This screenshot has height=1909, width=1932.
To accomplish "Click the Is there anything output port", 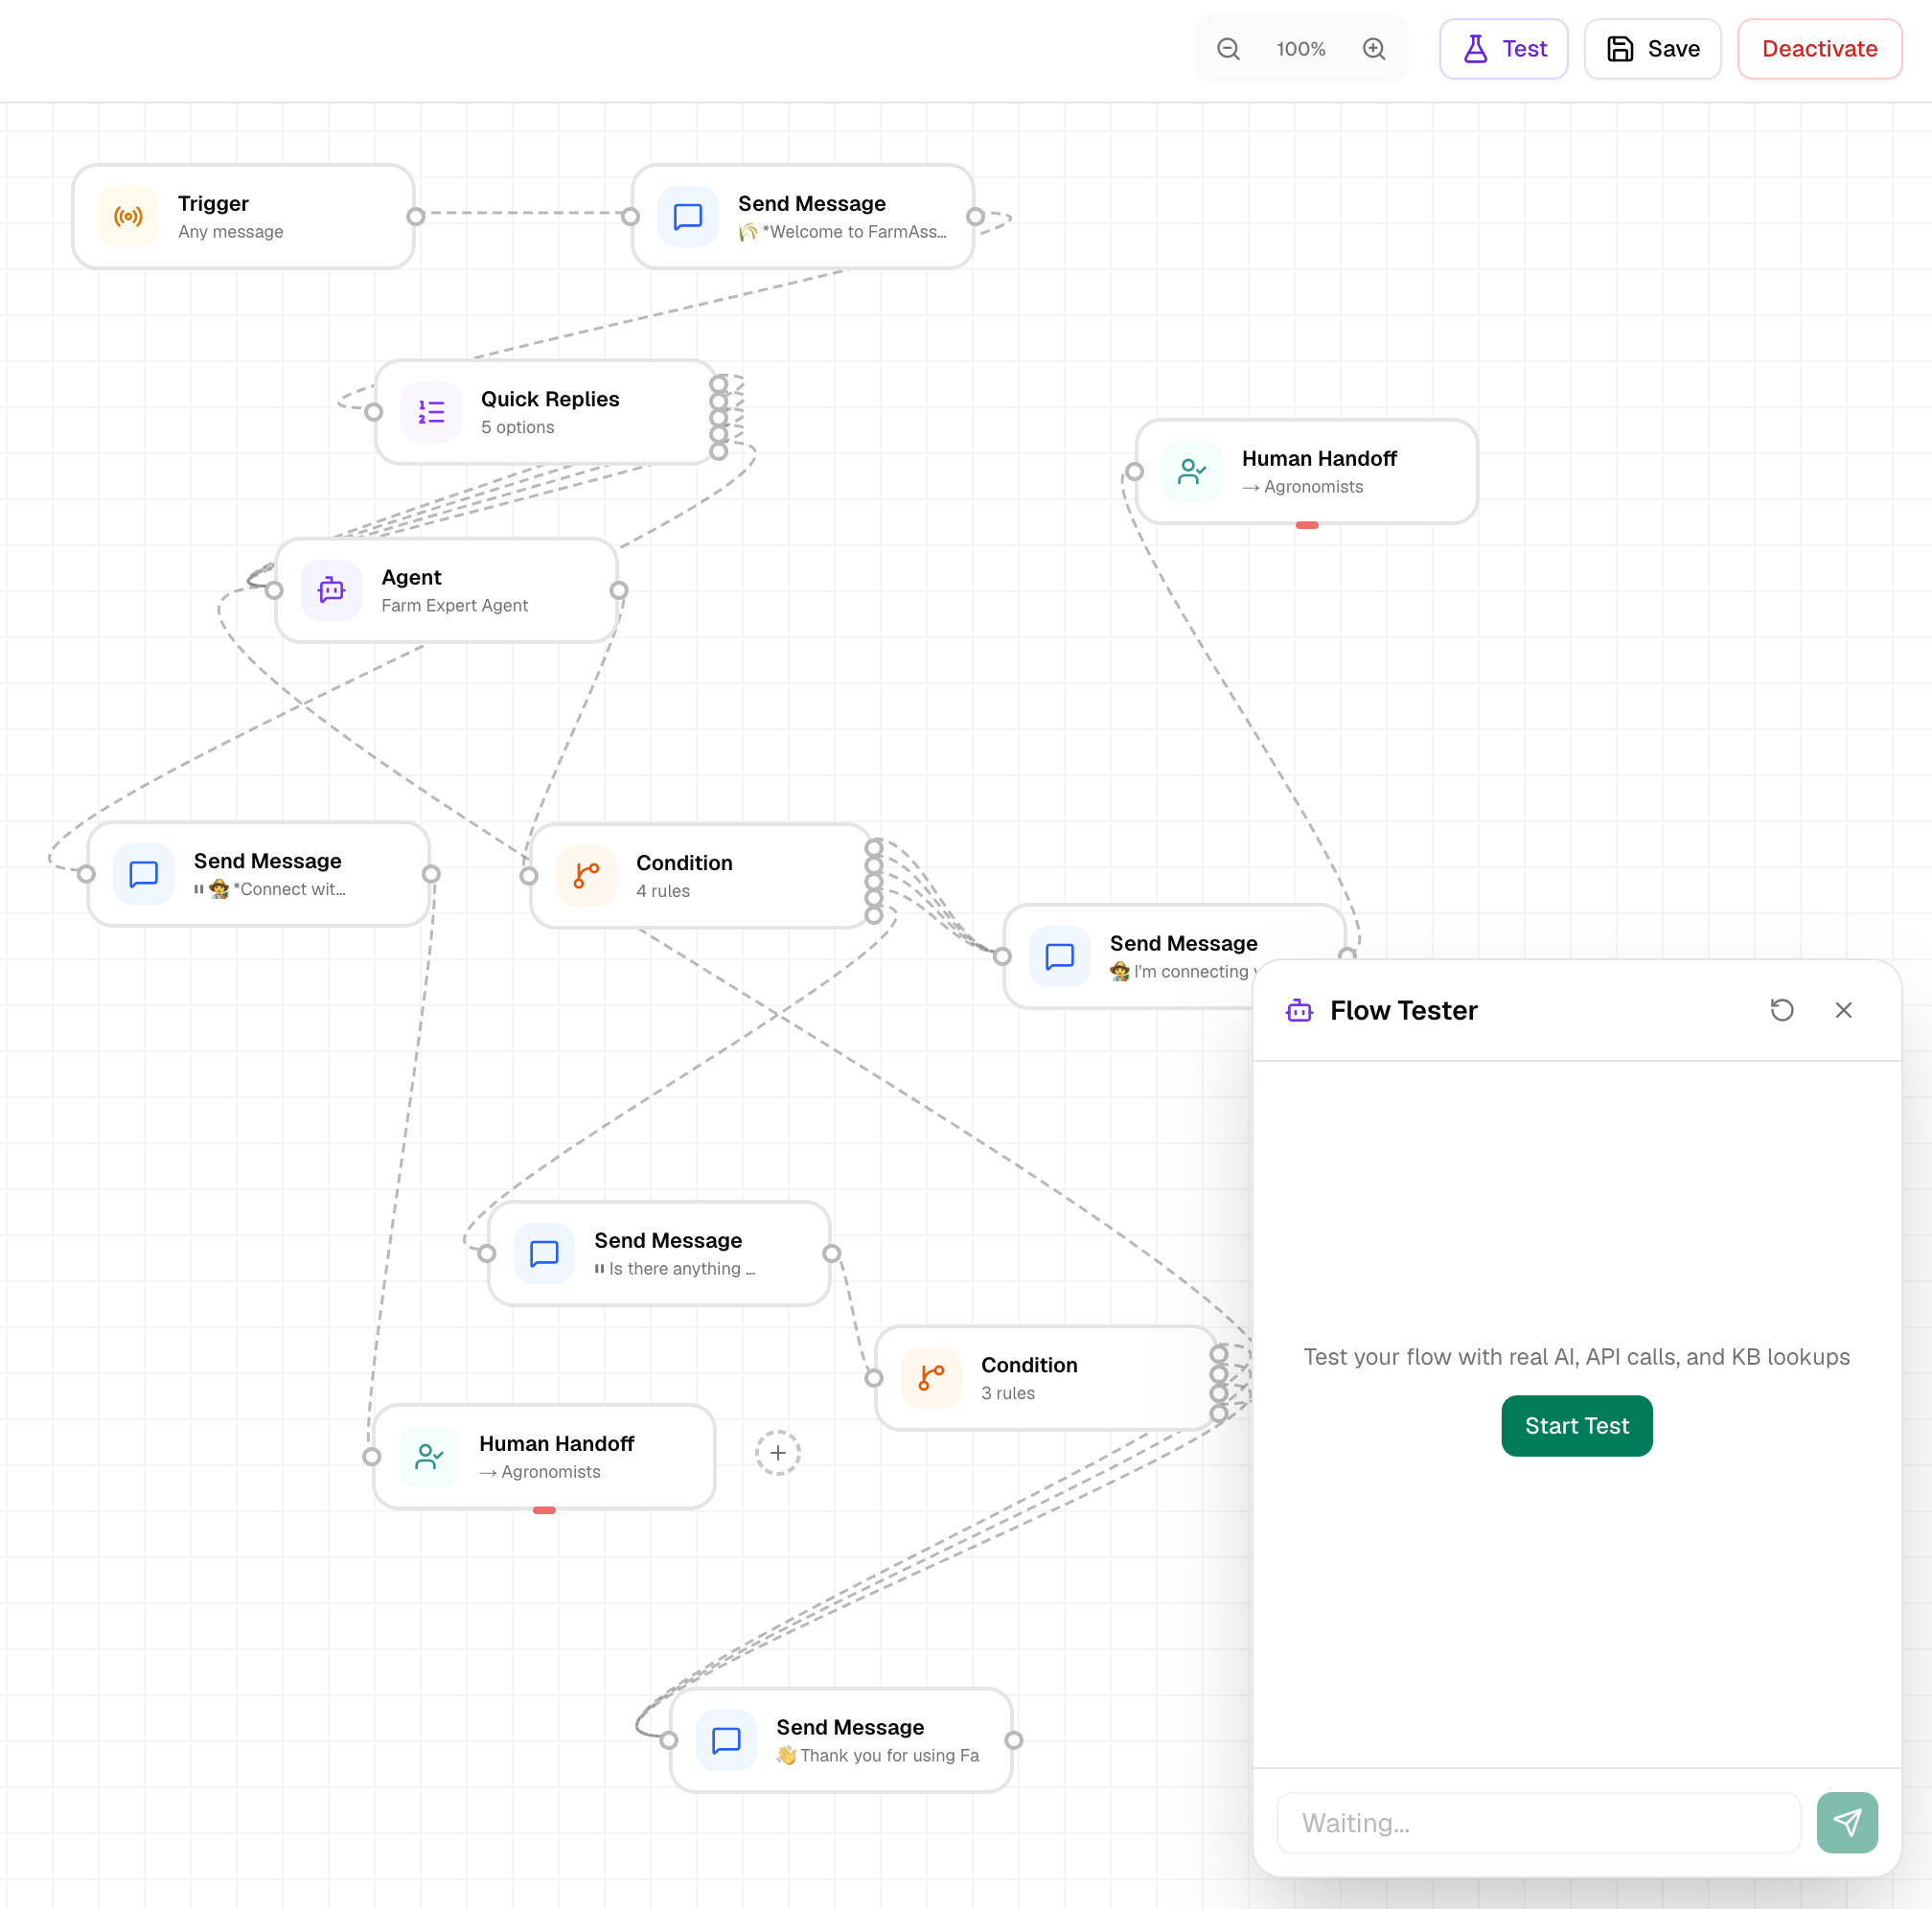I will (x=831, y=1253).
